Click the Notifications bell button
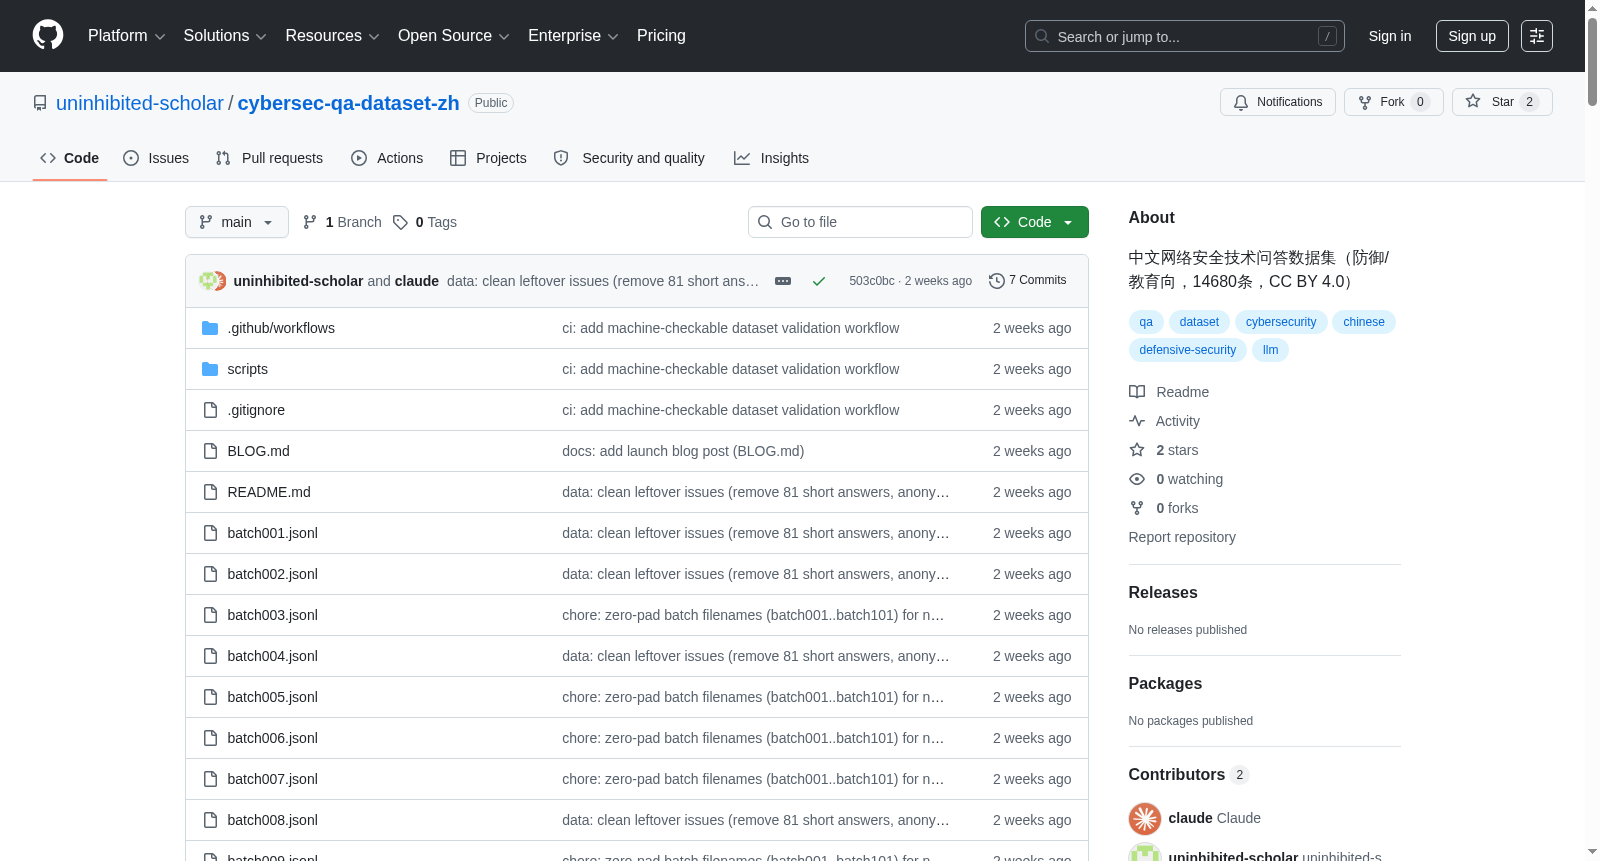This screenshot has height=861, width=1600. 1277,102
